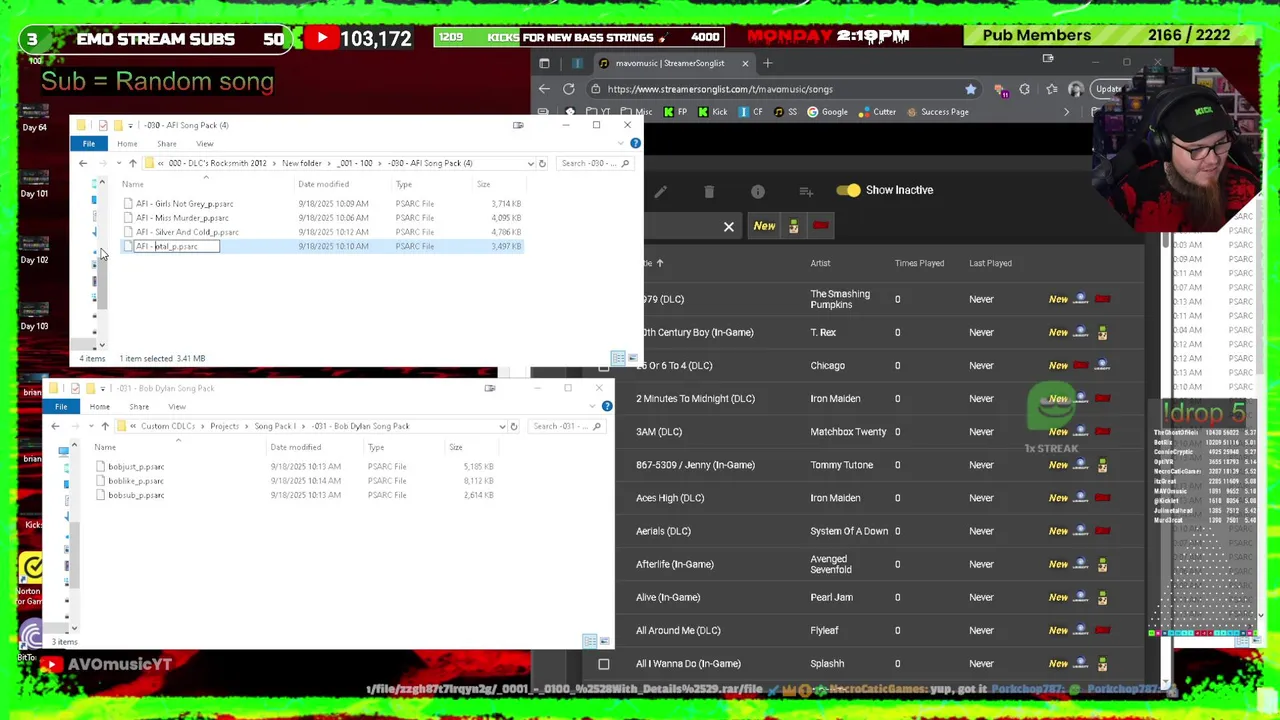Switch AFI window to large icons view
Image resolution: width=1280 pixels, height=720 pixels.
click(632, 358)
